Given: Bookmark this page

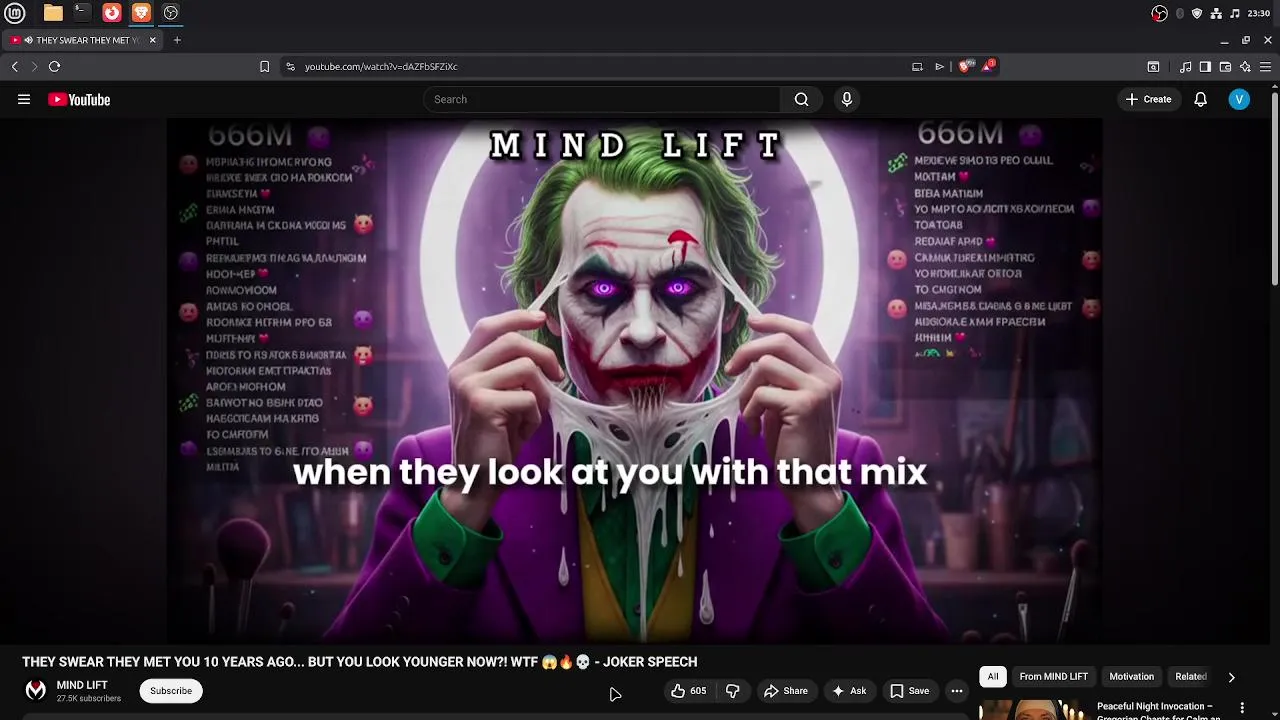Looking at the screenshot, I should point(264,66).
